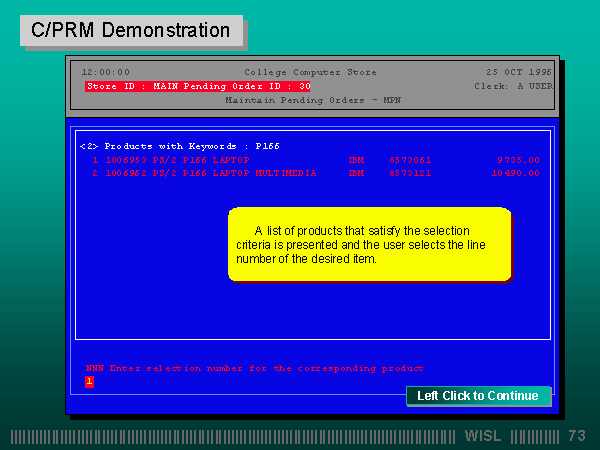This screenshot has height=450, width=600.
Task: Click the red Store ID highlighted bar
Action: [x=198, y=87]
